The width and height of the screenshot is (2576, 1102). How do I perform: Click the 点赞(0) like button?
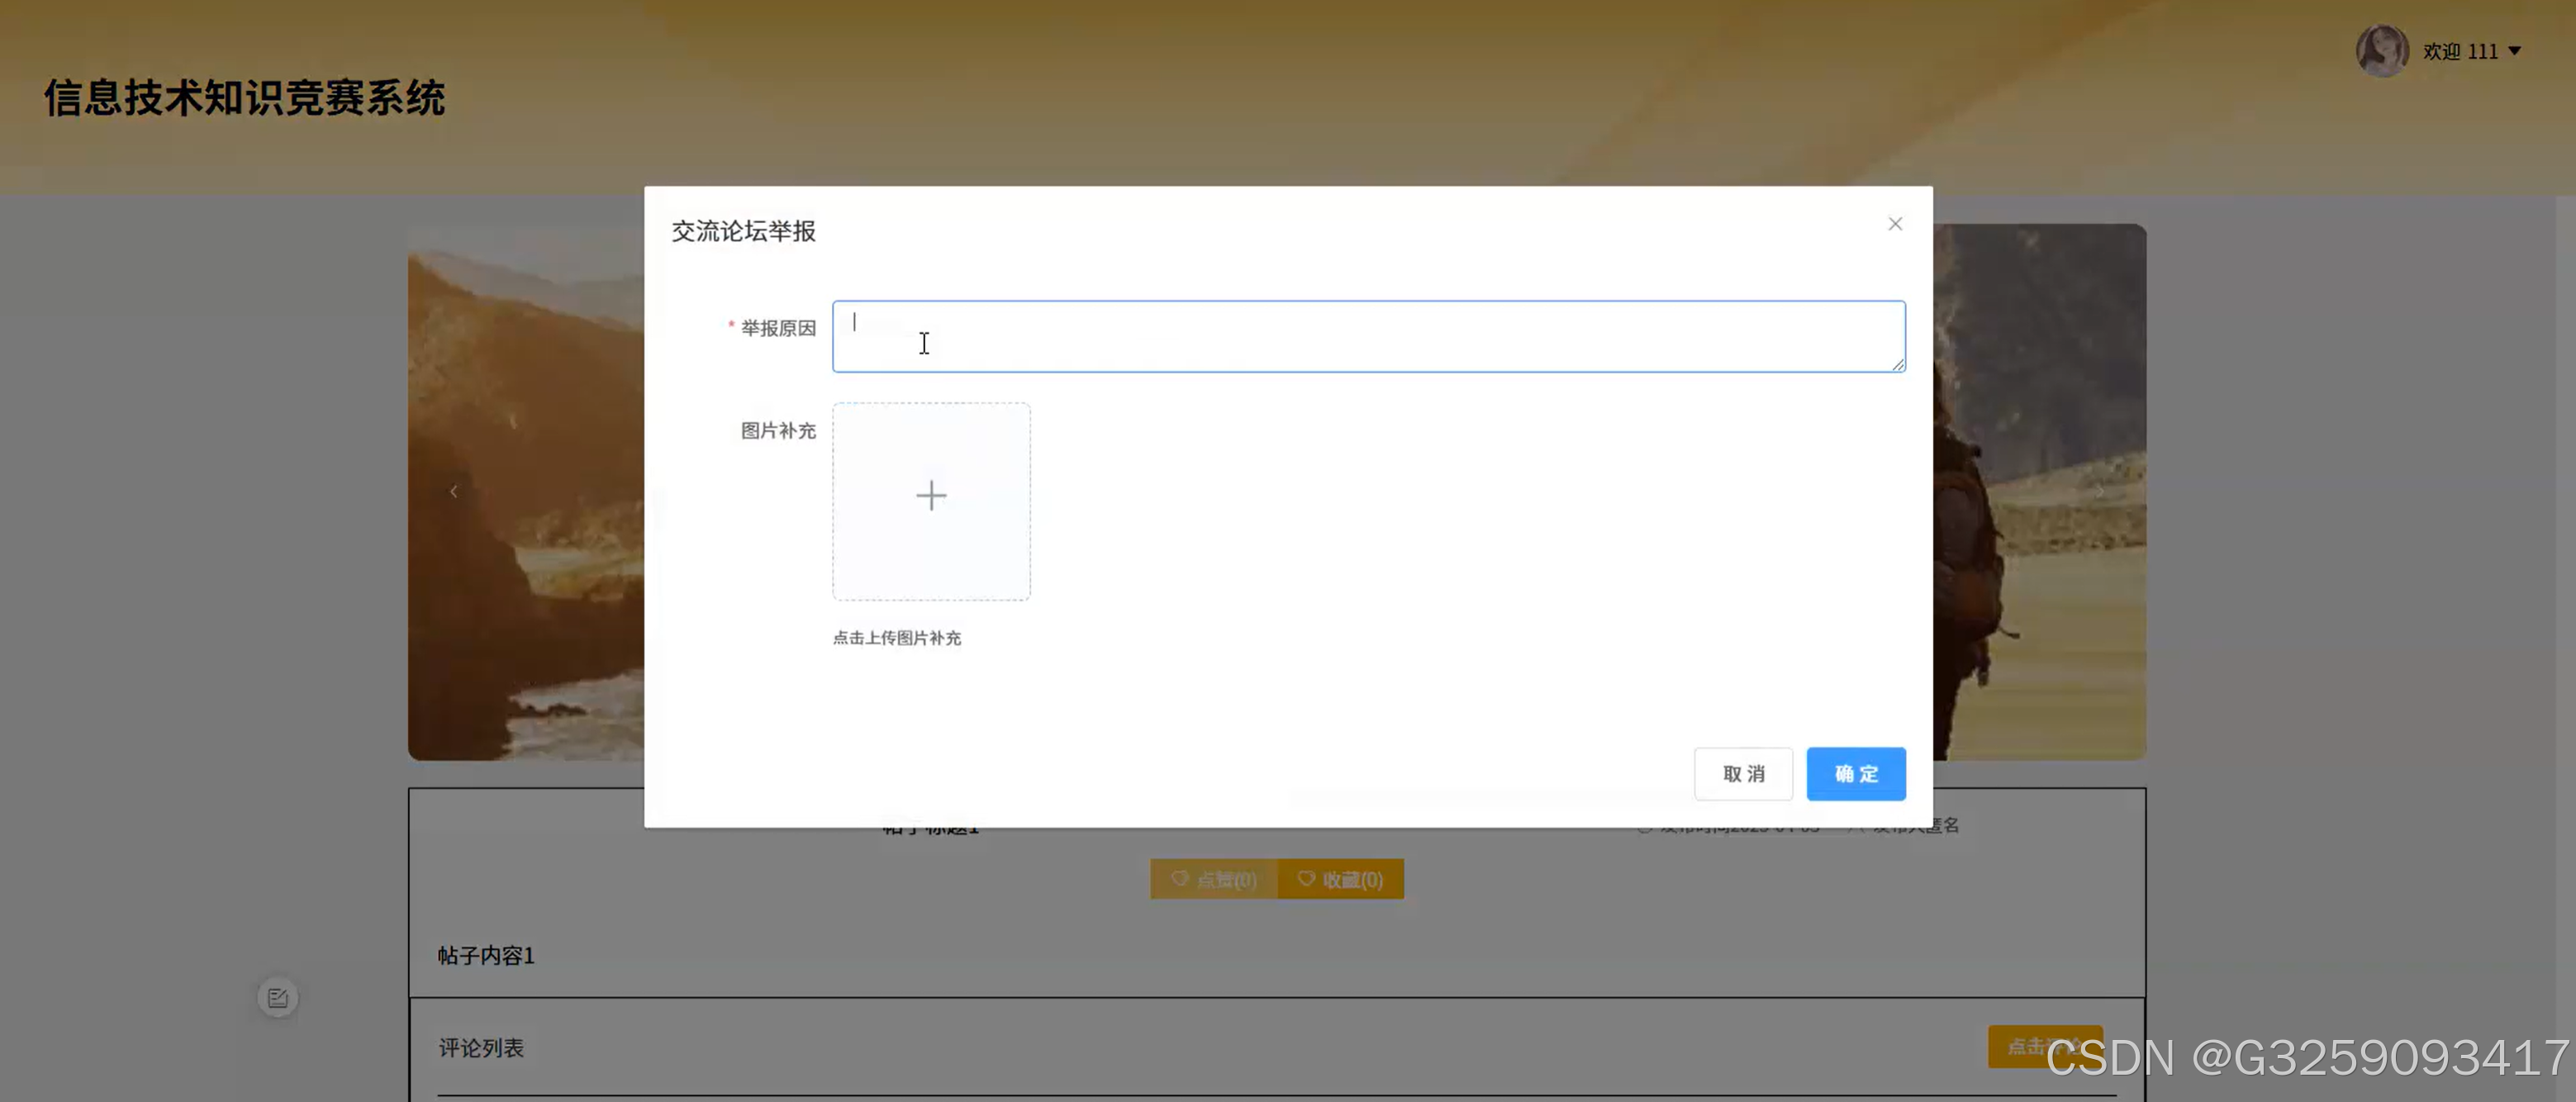(x=1213, y=880)
